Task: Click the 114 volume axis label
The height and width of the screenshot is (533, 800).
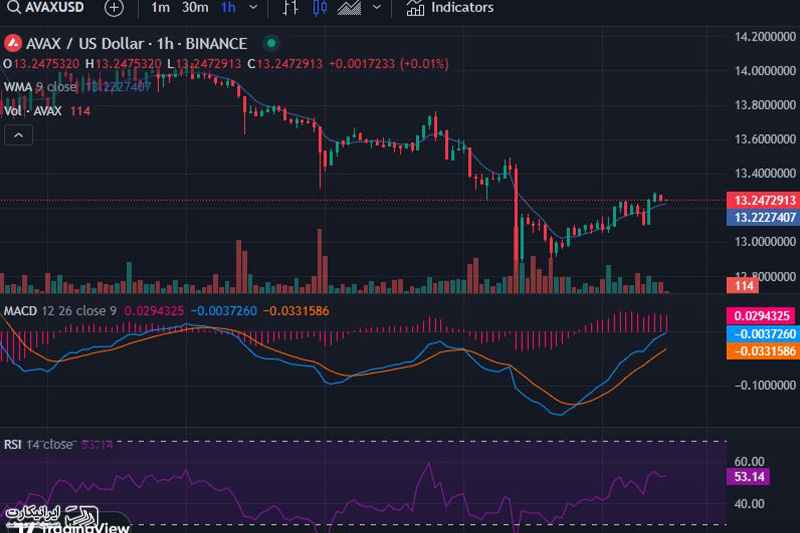Action: coord(743,286)
